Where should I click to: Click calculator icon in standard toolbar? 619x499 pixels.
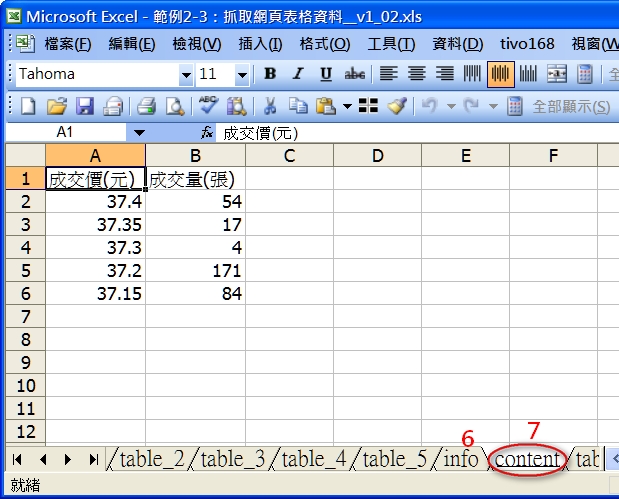(x=514, y=106)
